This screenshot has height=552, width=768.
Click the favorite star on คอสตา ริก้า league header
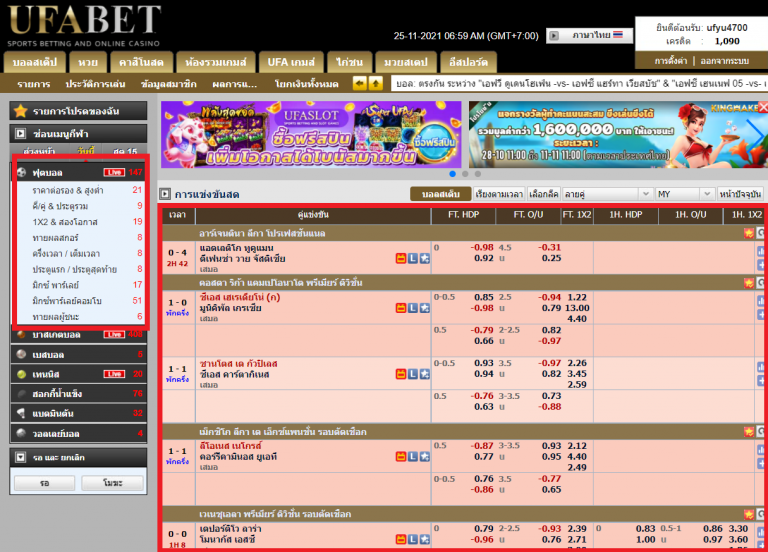click(x=748, y=283)
